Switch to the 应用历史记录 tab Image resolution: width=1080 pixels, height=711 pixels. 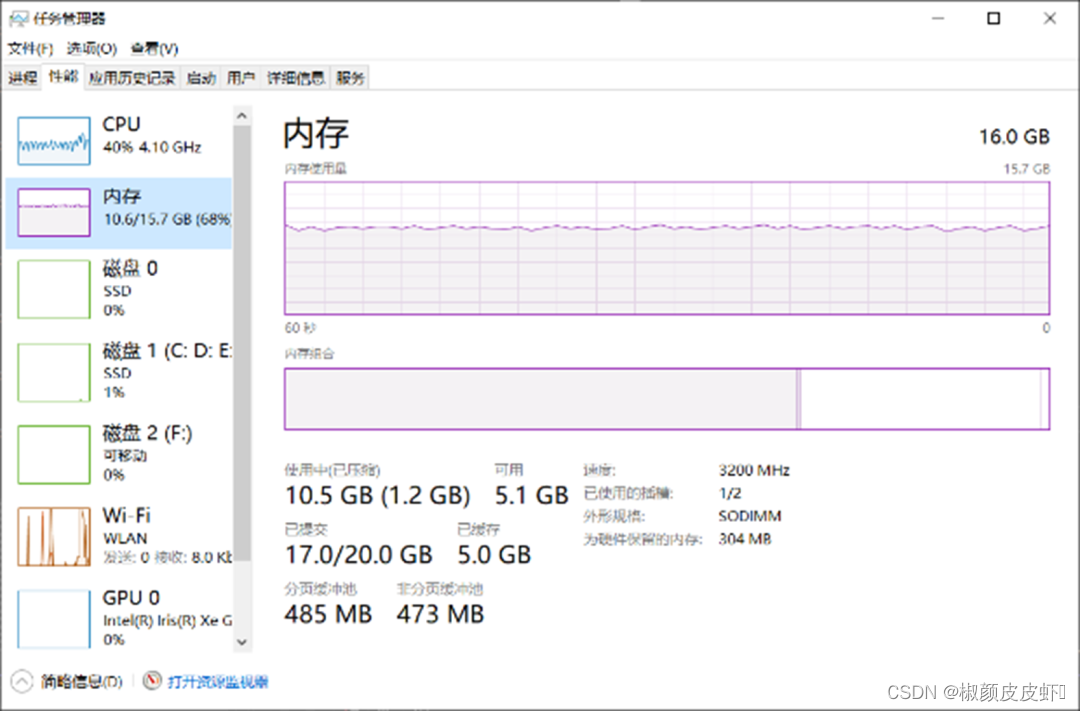point(132,78)
